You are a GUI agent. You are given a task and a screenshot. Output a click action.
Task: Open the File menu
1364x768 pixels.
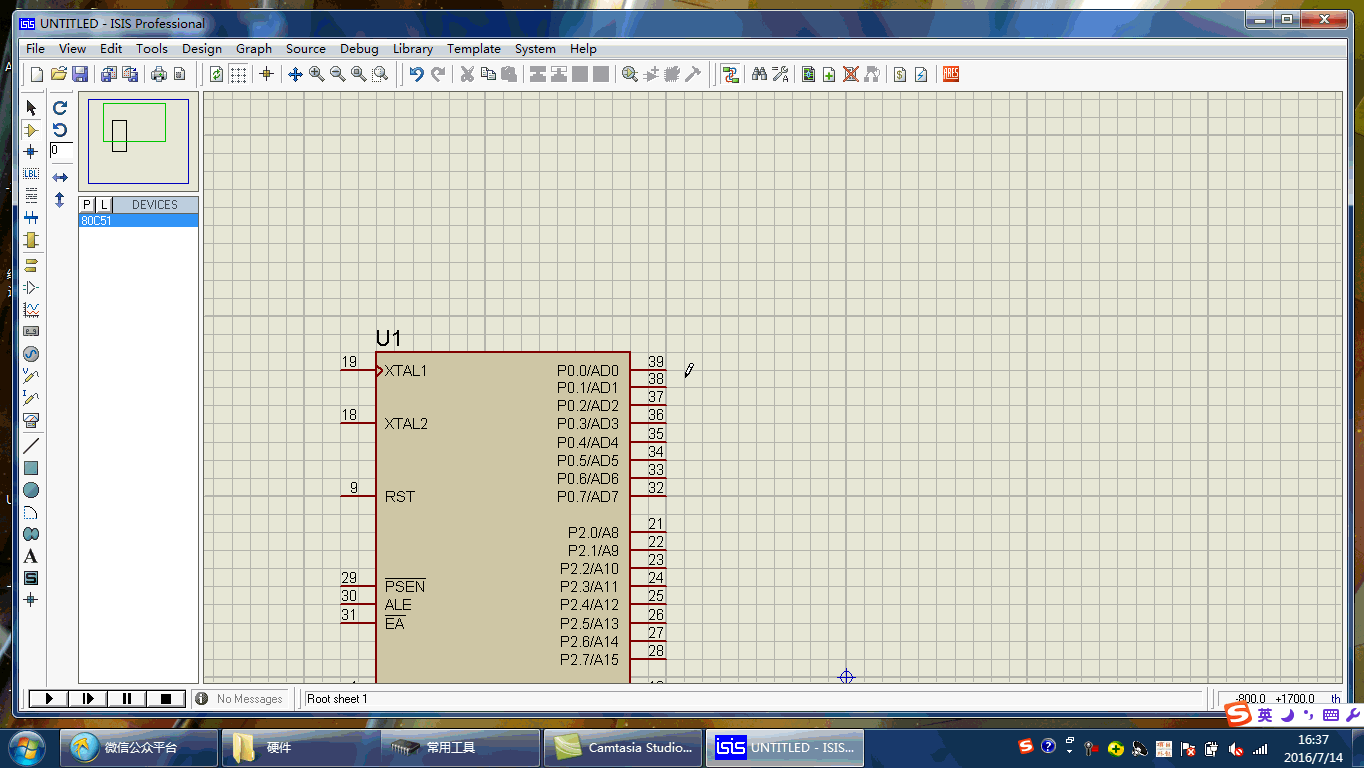tap(35, 48)
